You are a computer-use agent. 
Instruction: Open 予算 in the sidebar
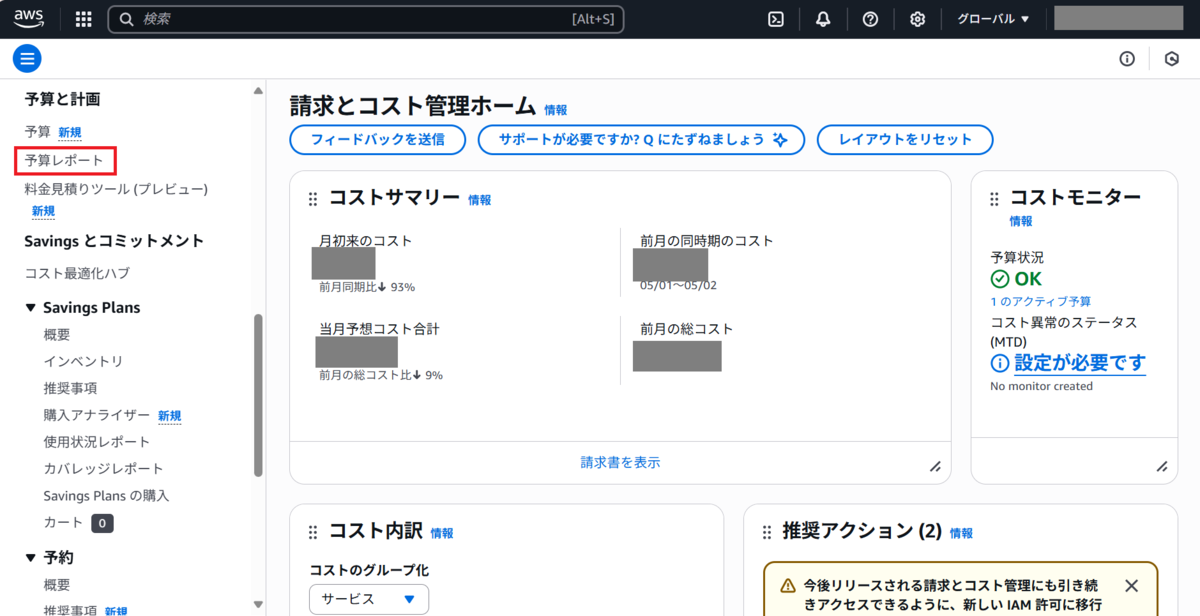(38, 132)
